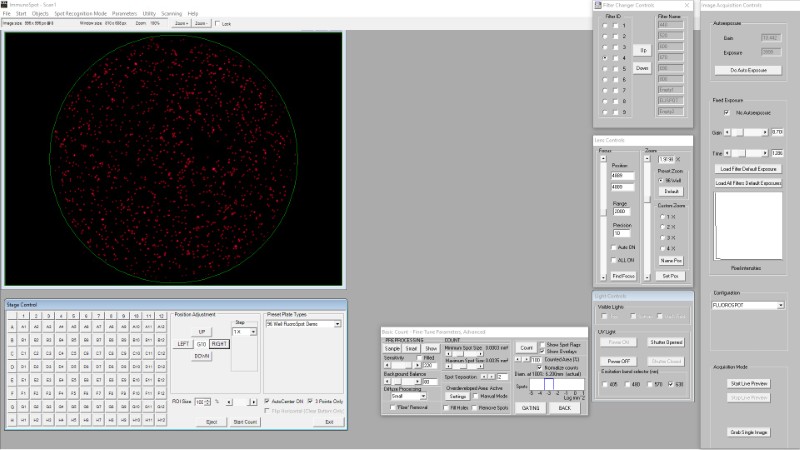Click the filter changer Down button

coord(642,68)
